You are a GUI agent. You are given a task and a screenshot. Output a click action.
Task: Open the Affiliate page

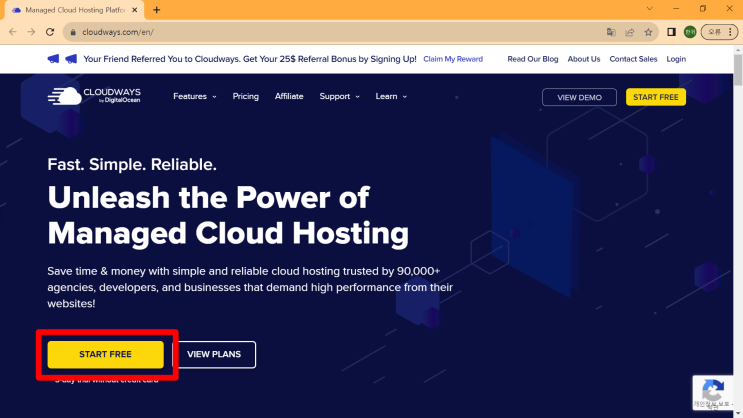pyautogui.click(x=289, y=96)
